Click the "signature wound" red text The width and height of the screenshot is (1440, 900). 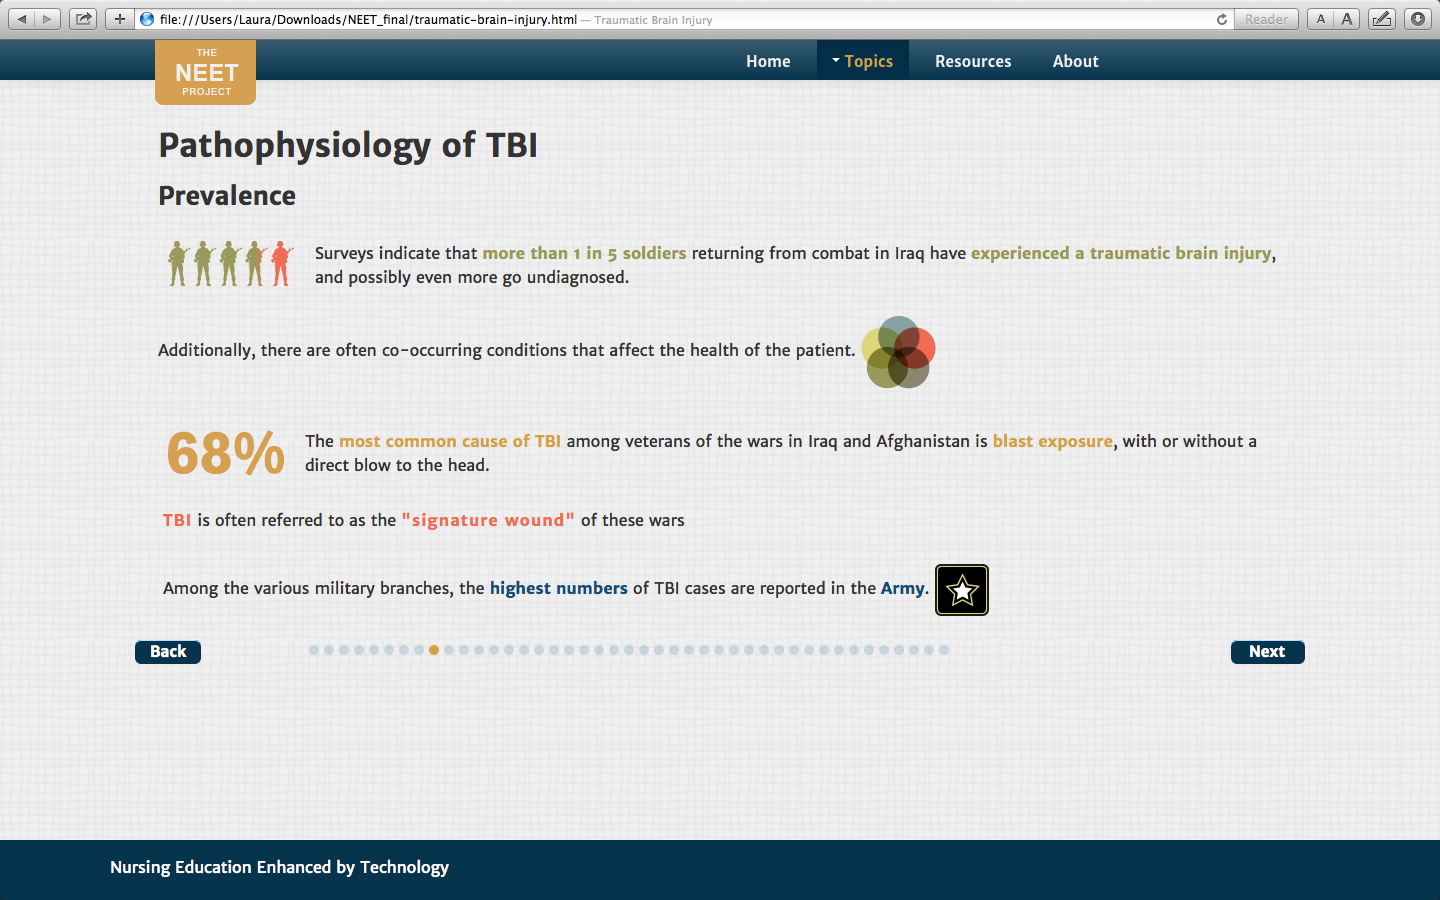pyautogui.click(x=488, y=520)
